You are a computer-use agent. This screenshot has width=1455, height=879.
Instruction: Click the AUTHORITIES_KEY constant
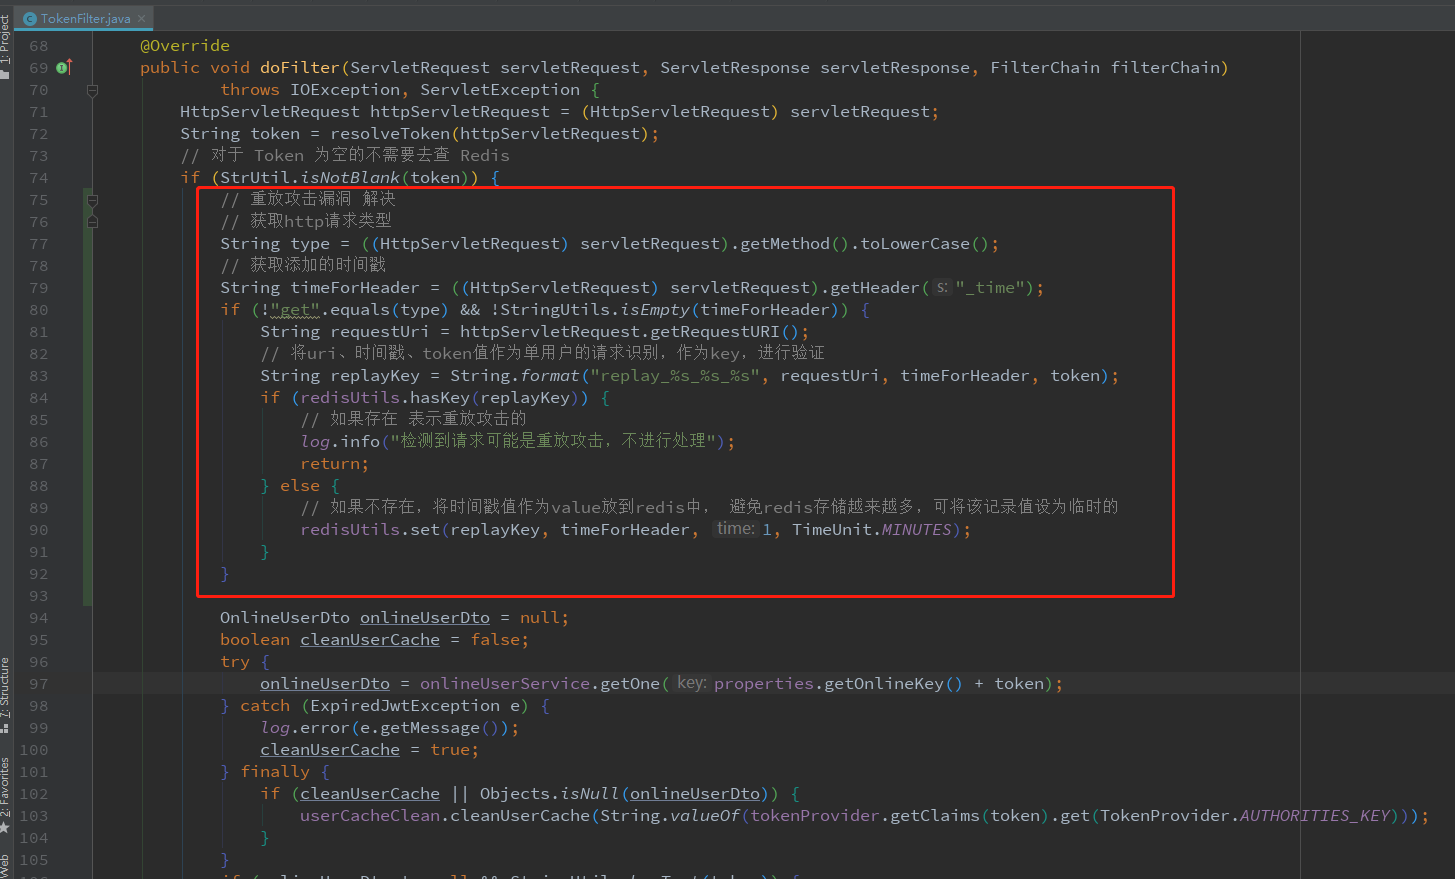coord(1315,816)
